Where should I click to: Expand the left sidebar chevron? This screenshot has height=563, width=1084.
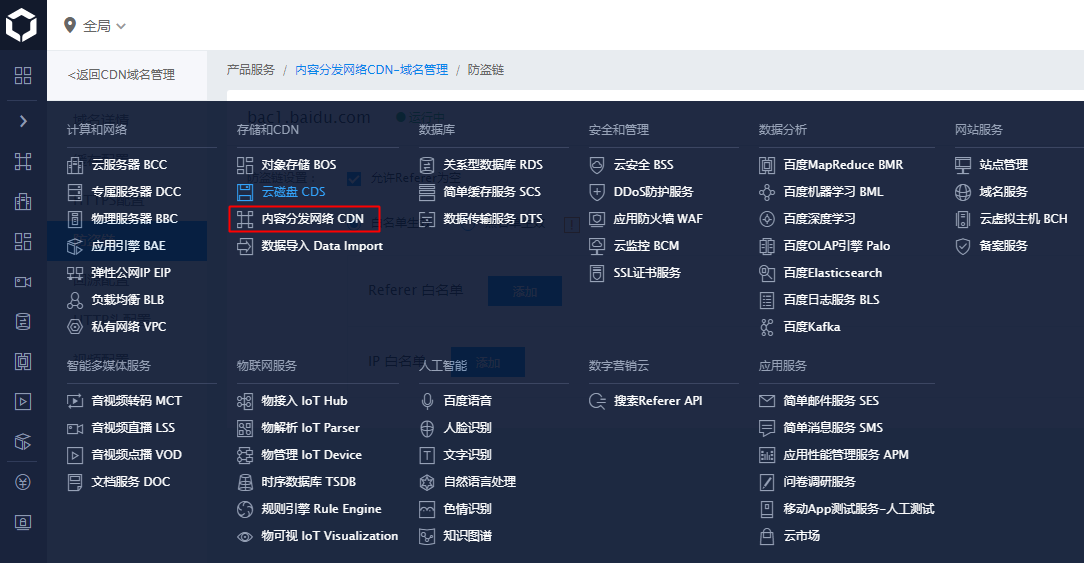23,121
